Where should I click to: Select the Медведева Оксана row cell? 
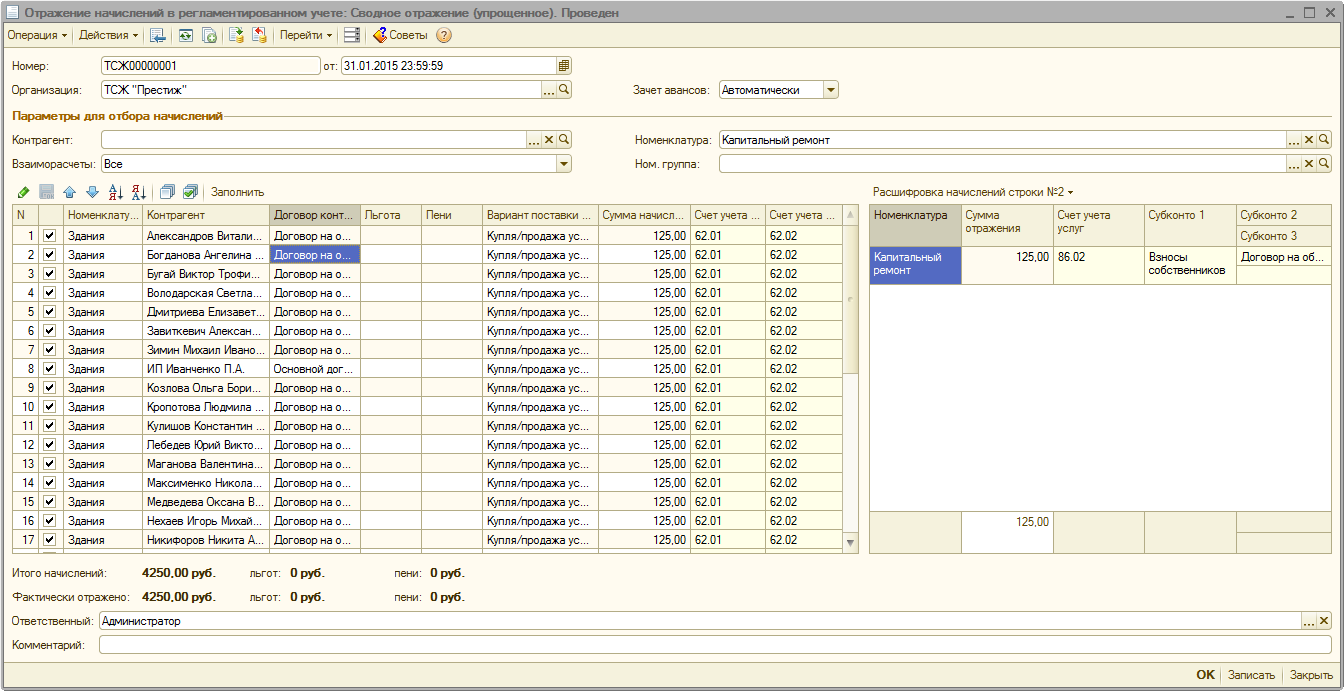(x=206, y=502)
